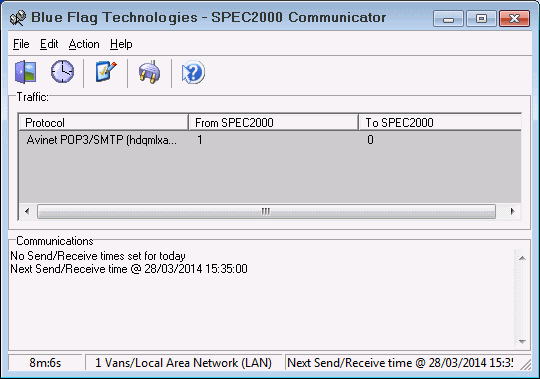This screenshot has width=540, height=379.
Task: Click the 8m:6s status bar timer
Action: [45, 362]
